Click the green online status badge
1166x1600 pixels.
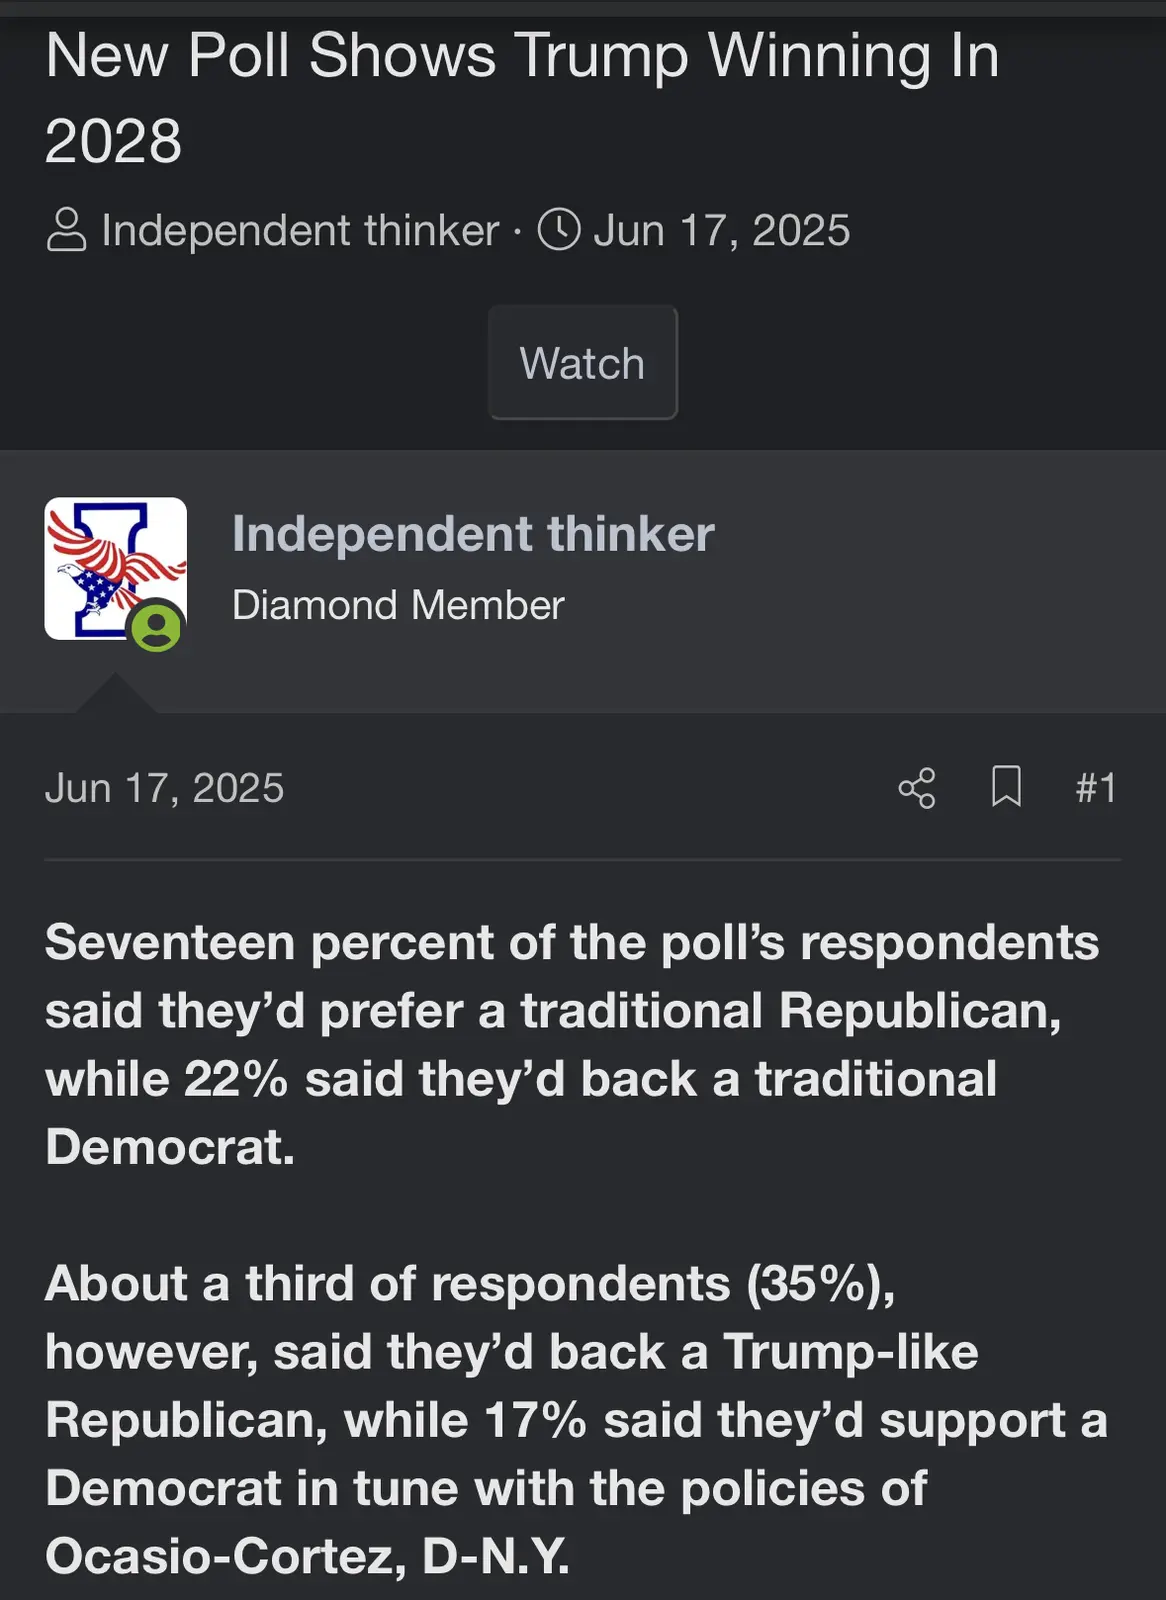tap(157, 627)
